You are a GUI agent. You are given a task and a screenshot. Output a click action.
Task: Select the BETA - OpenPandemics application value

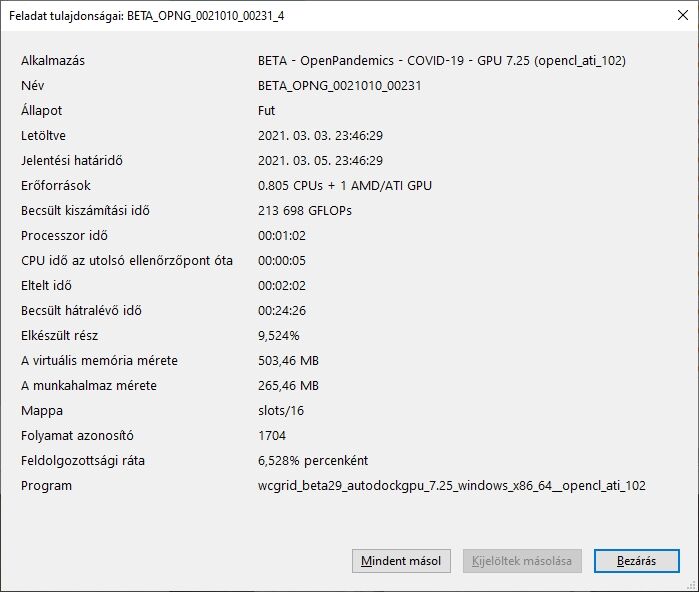point(442,61)
